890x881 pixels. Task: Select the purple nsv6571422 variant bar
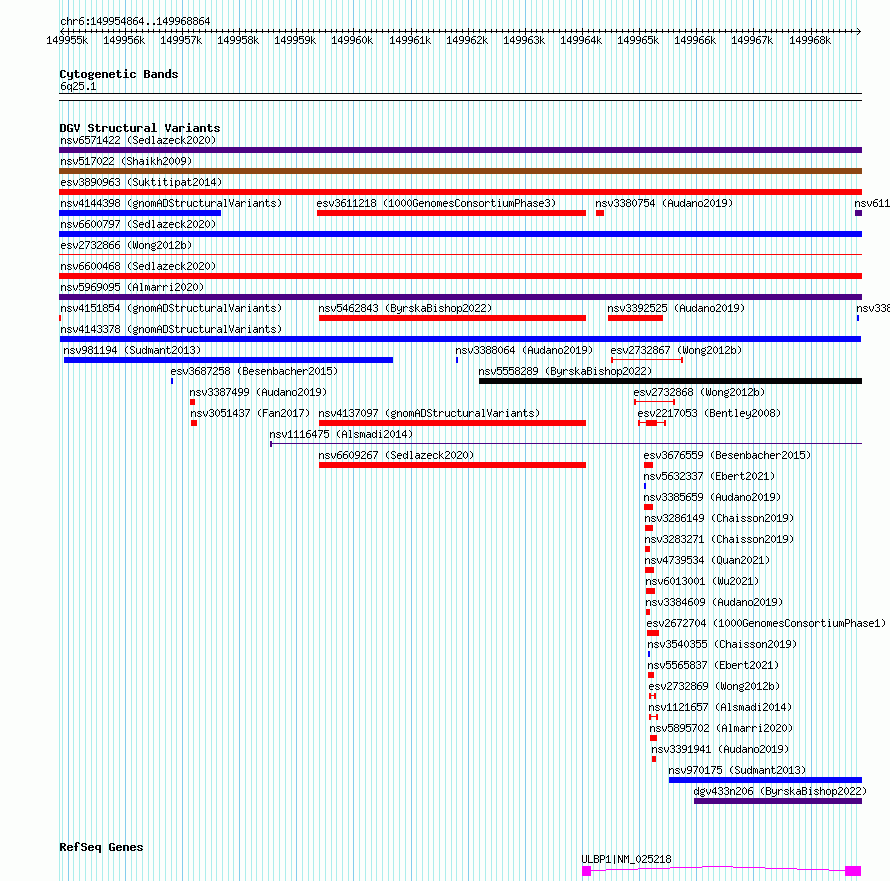point(460,150)
